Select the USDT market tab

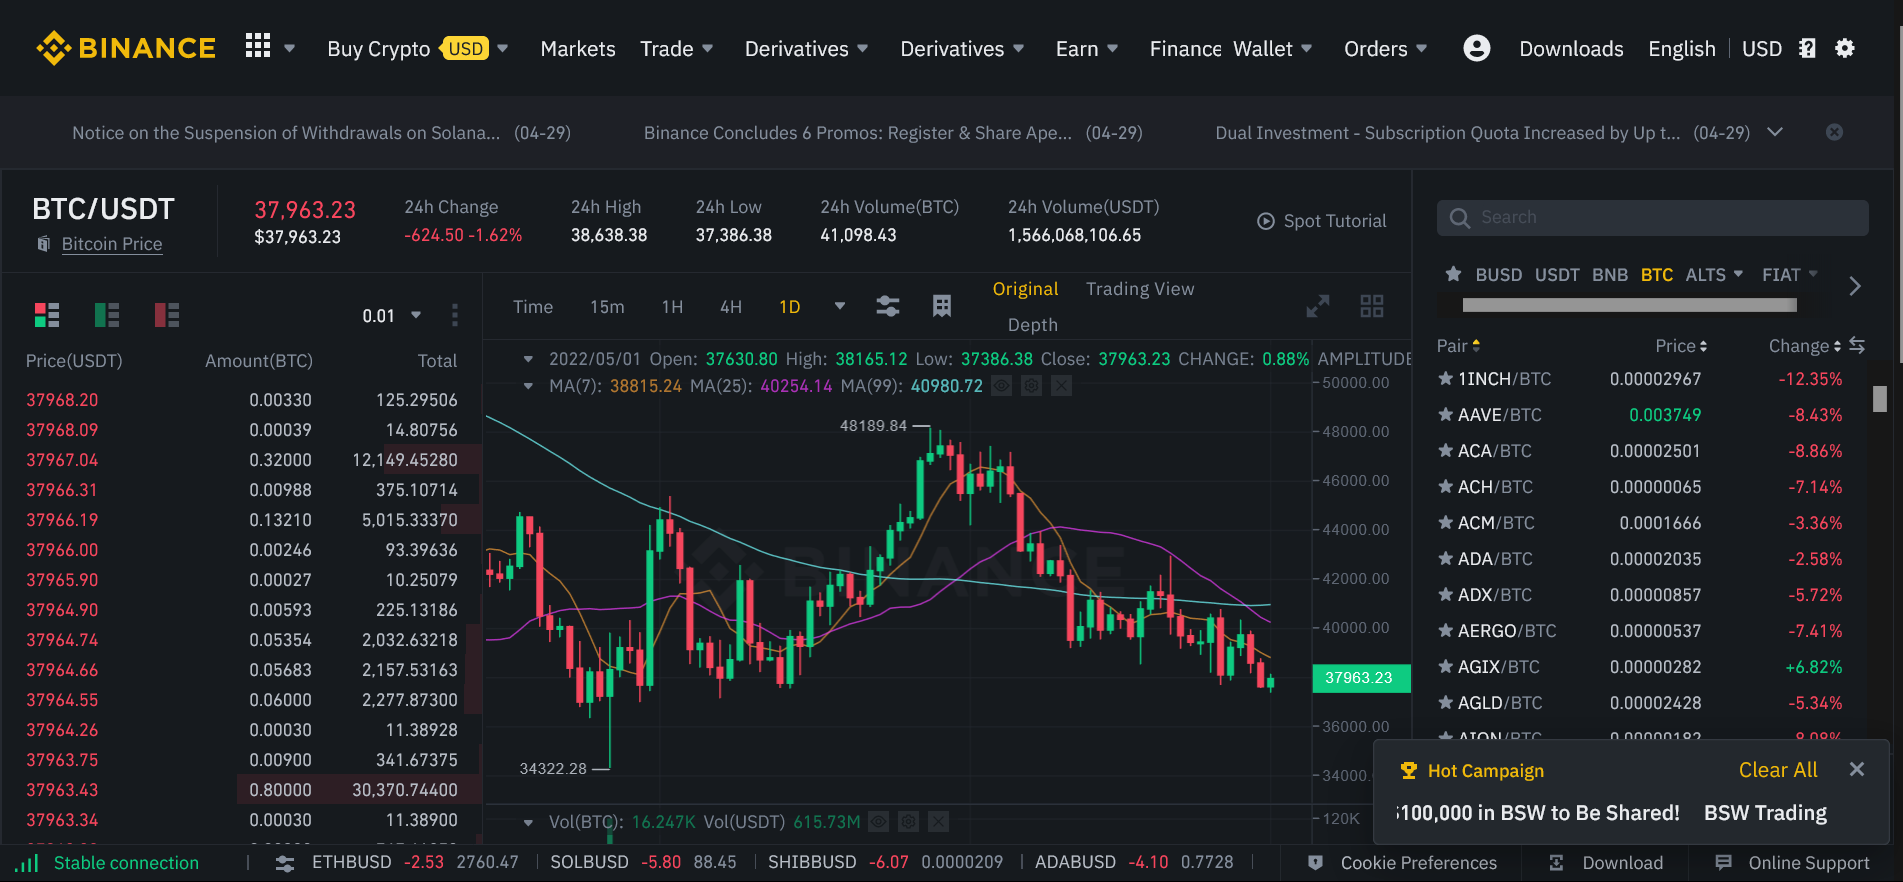tap(1557, 274)
